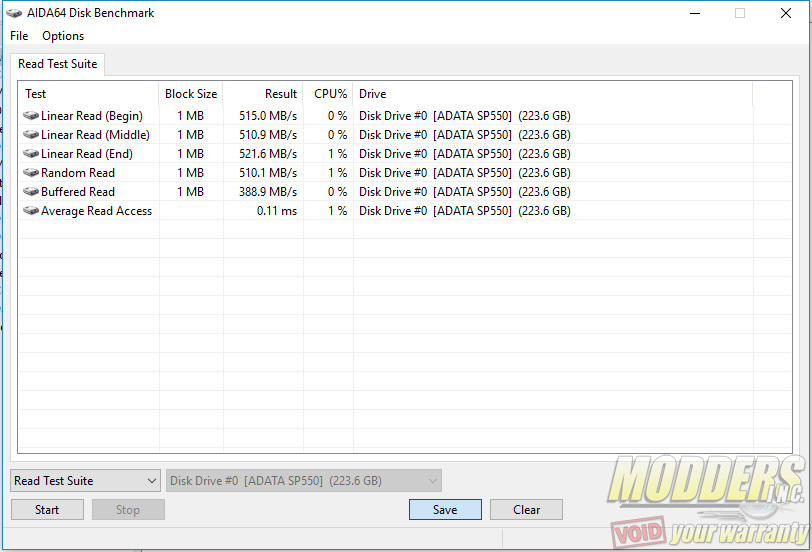Click the Random Read drive name cell

pos(465,172)
